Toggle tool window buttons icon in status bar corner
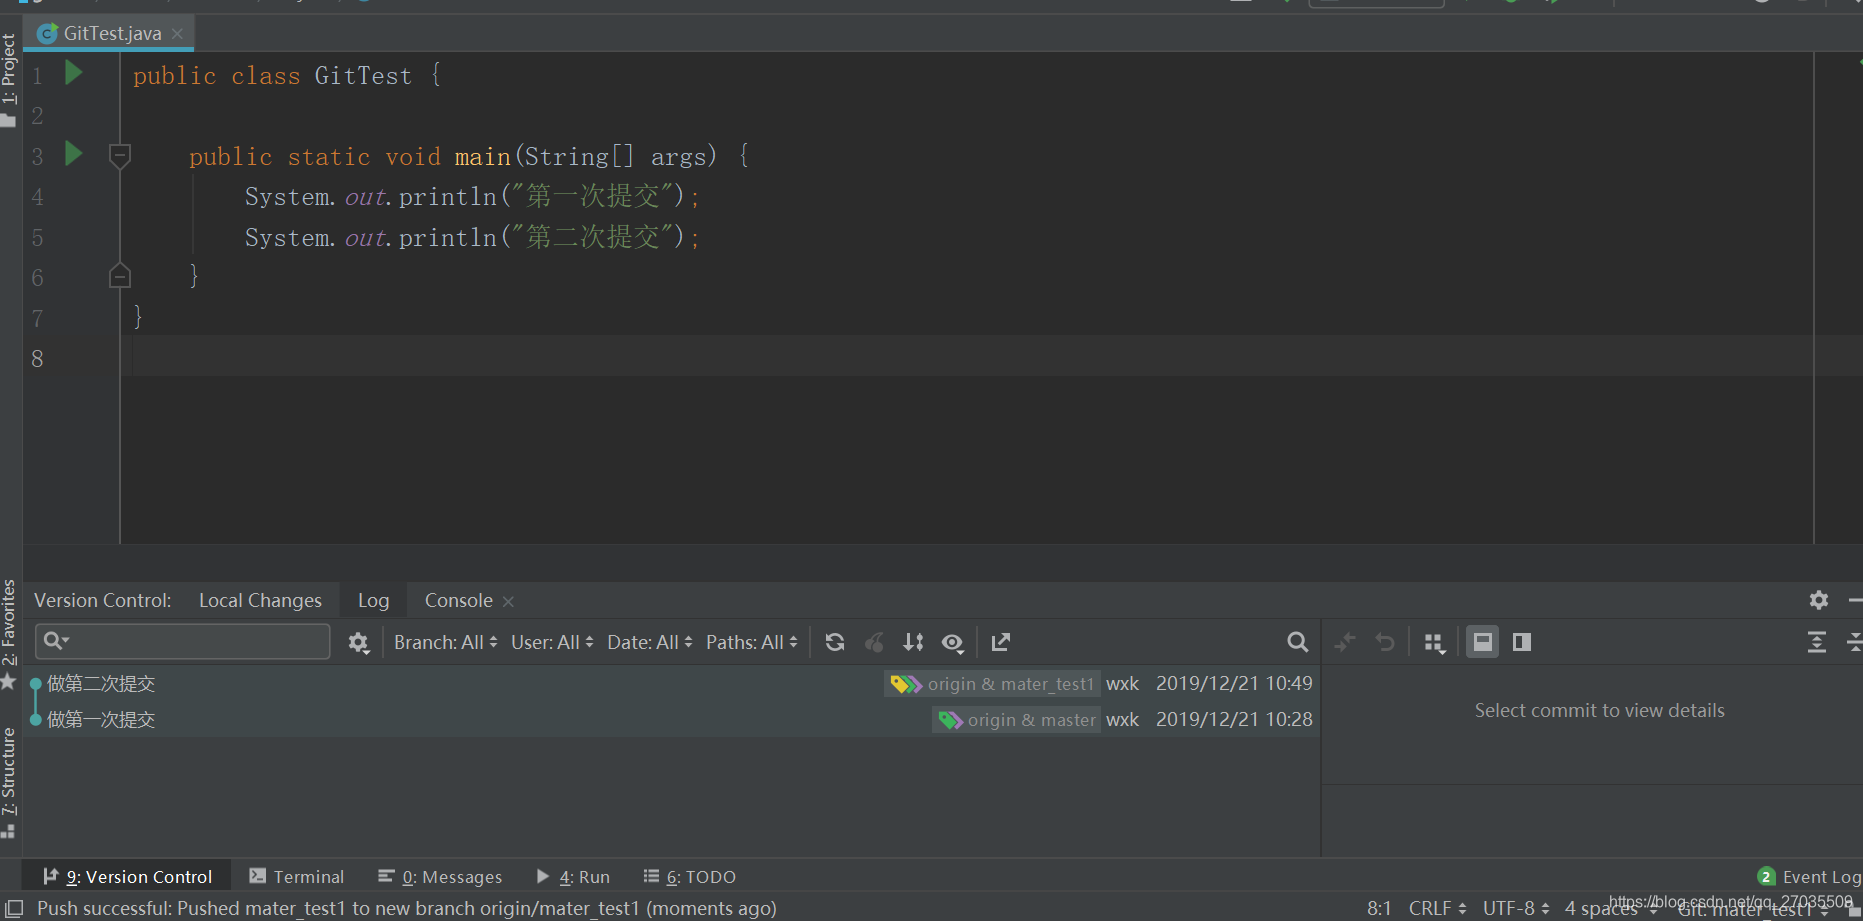Screen dimensions: 1863x921 (14, 908)
